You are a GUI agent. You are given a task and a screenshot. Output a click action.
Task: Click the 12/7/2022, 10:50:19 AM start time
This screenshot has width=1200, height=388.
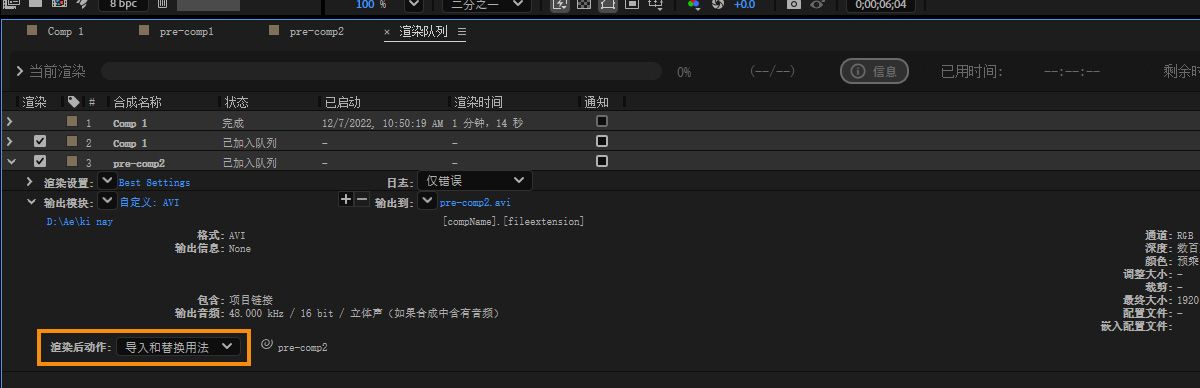point(383,123)
